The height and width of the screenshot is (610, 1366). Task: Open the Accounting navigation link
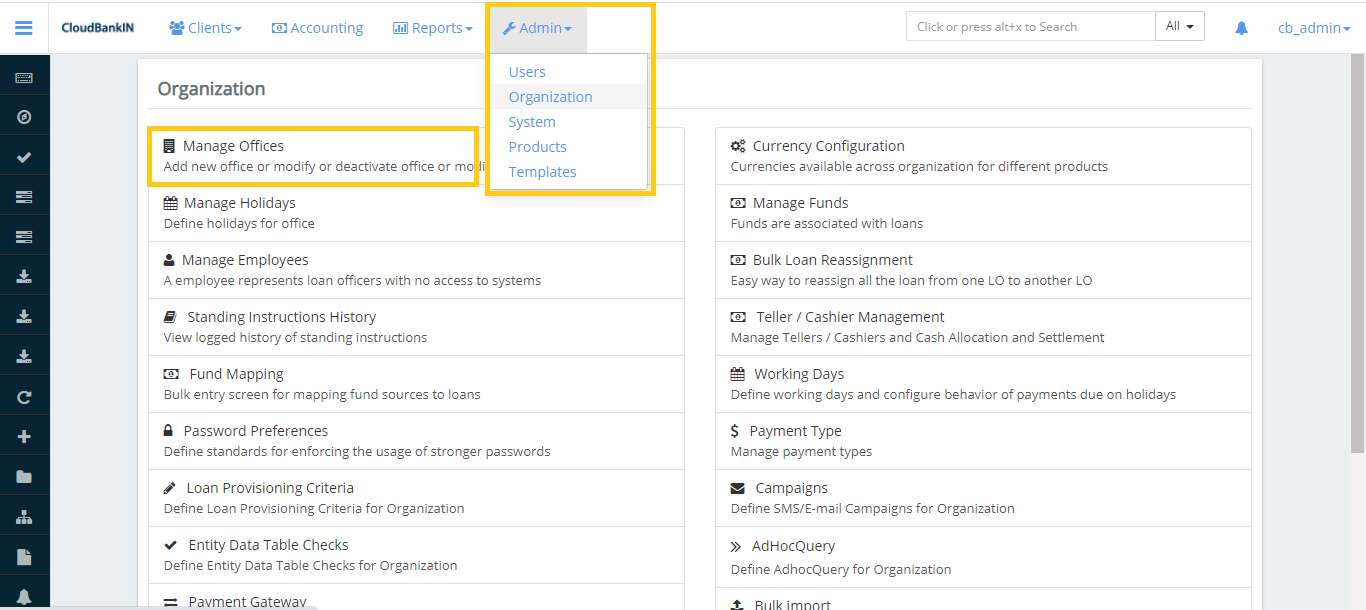click(317, 28)
